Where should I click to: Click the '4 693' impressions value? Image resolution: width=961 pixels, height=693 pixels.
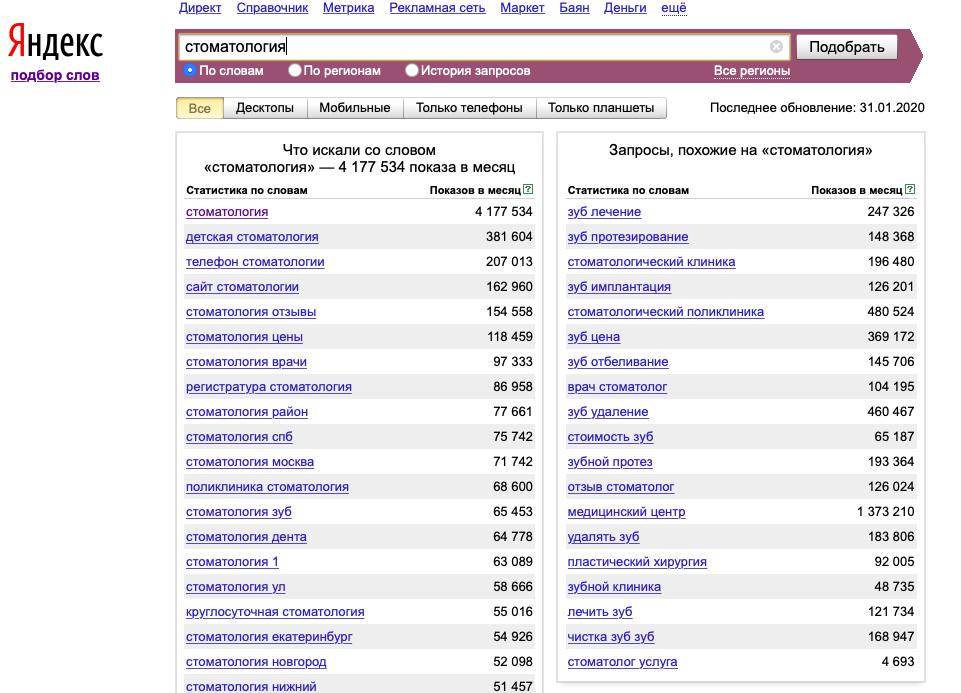click(x=898, y=662)
